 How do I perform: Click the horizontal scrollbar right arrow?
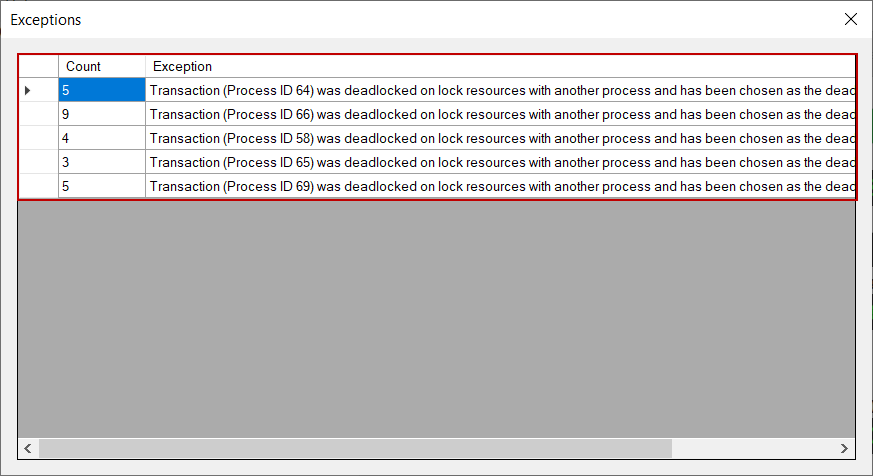pyautogui.click(x=845, y=448)
